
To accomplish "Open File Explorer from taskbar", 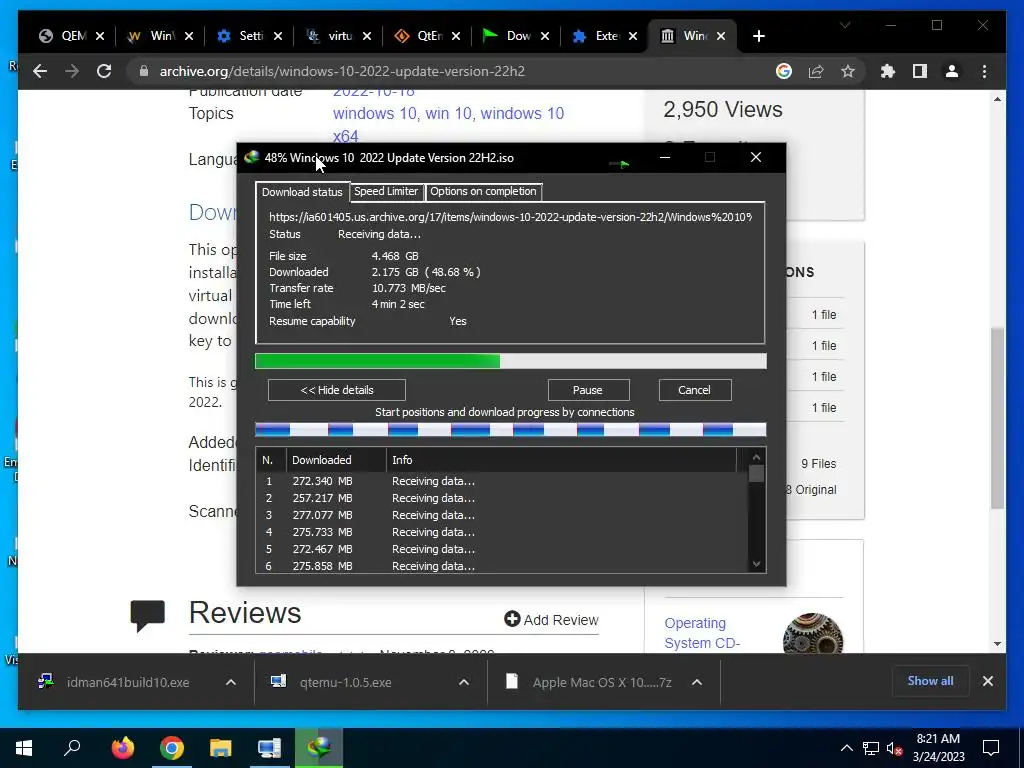I will click(x=221, y=748).
